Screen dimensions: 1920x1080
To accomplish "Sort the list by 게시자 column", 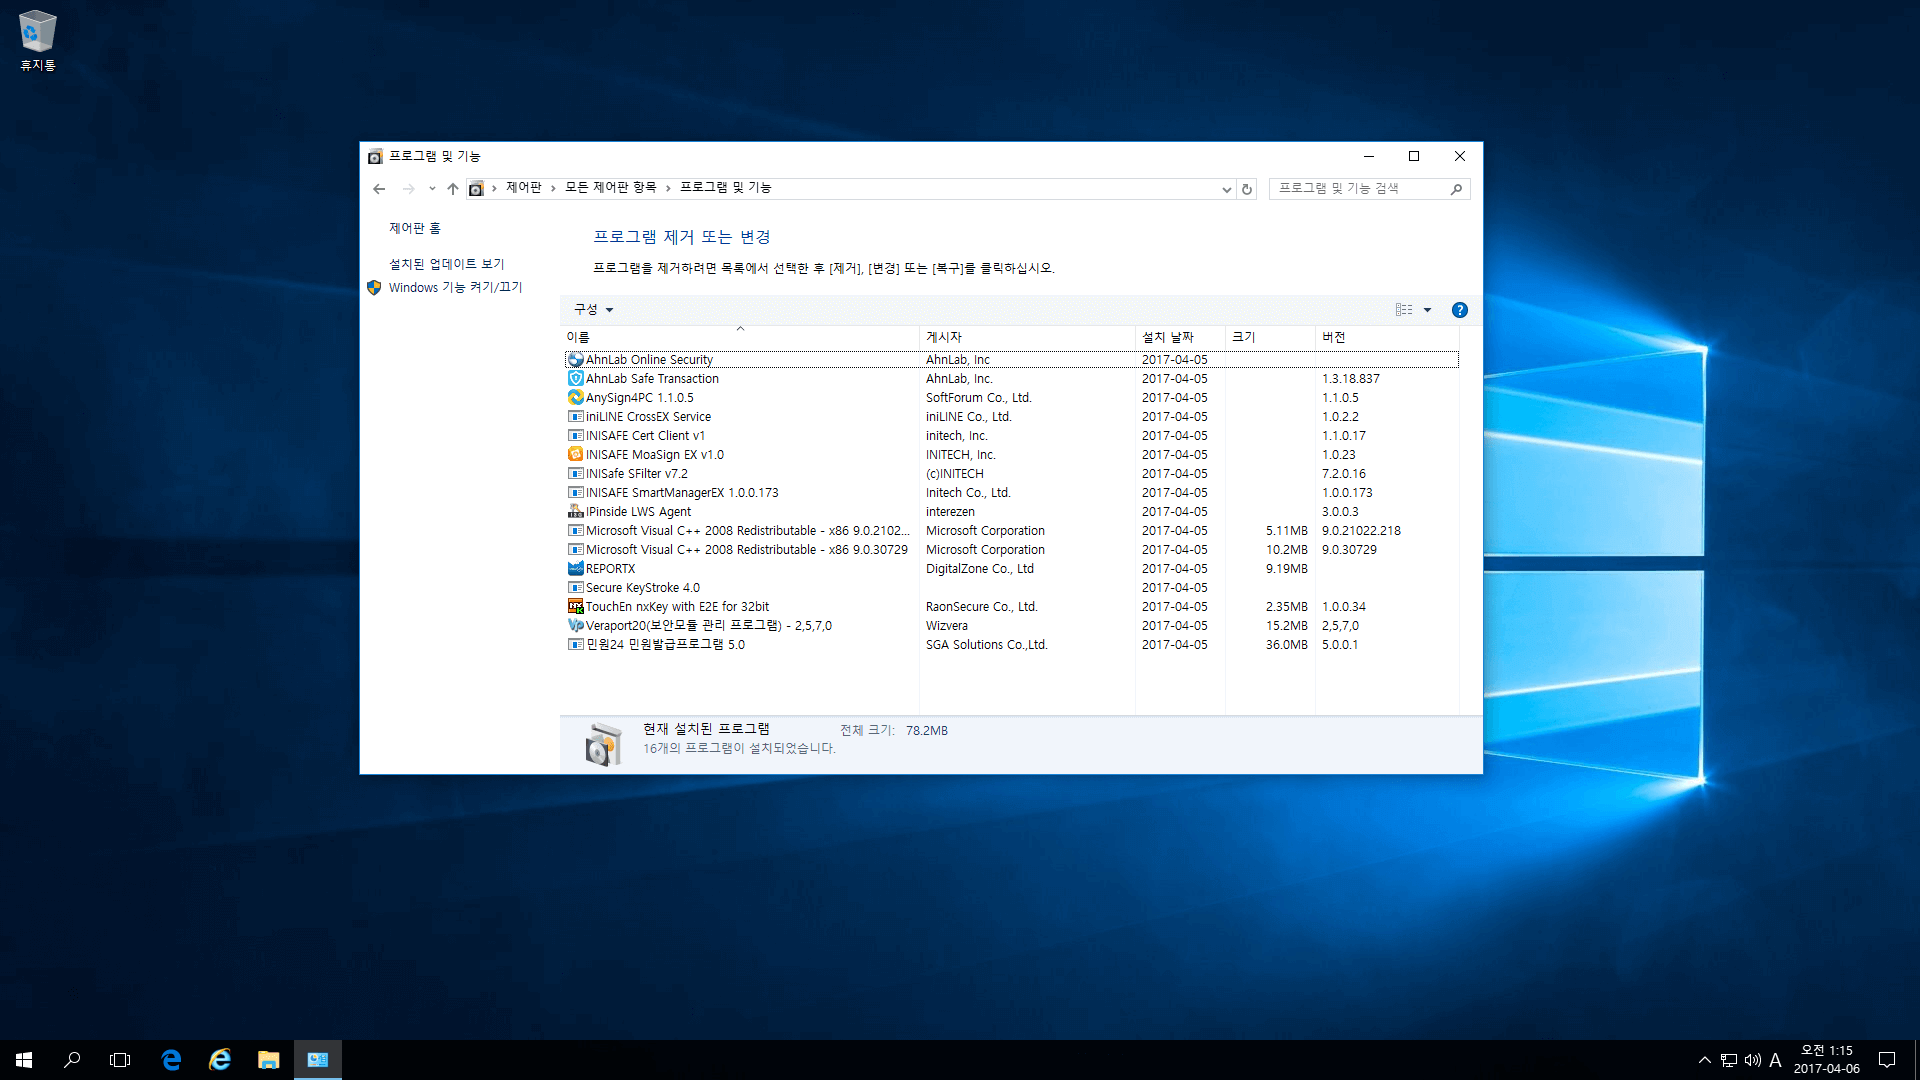I will 943,337.
